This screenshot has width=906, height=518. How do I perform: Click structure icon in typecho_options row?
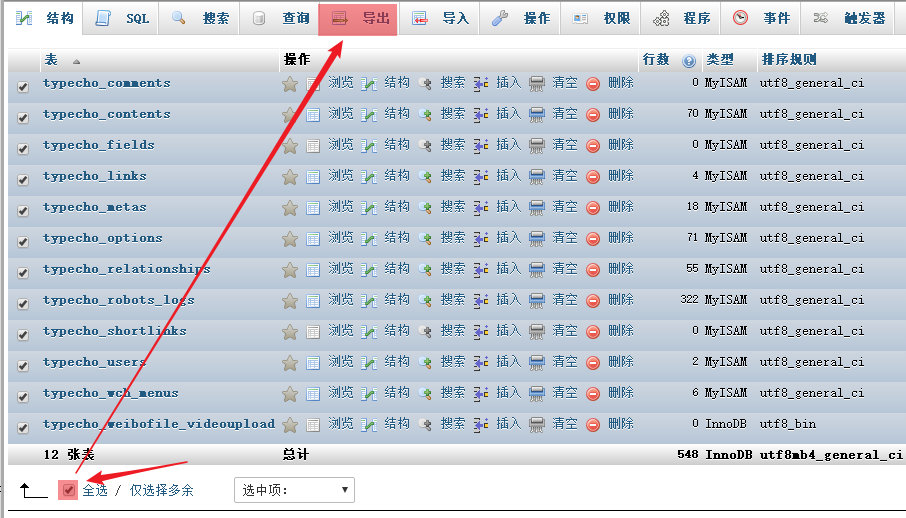(369, 239)
